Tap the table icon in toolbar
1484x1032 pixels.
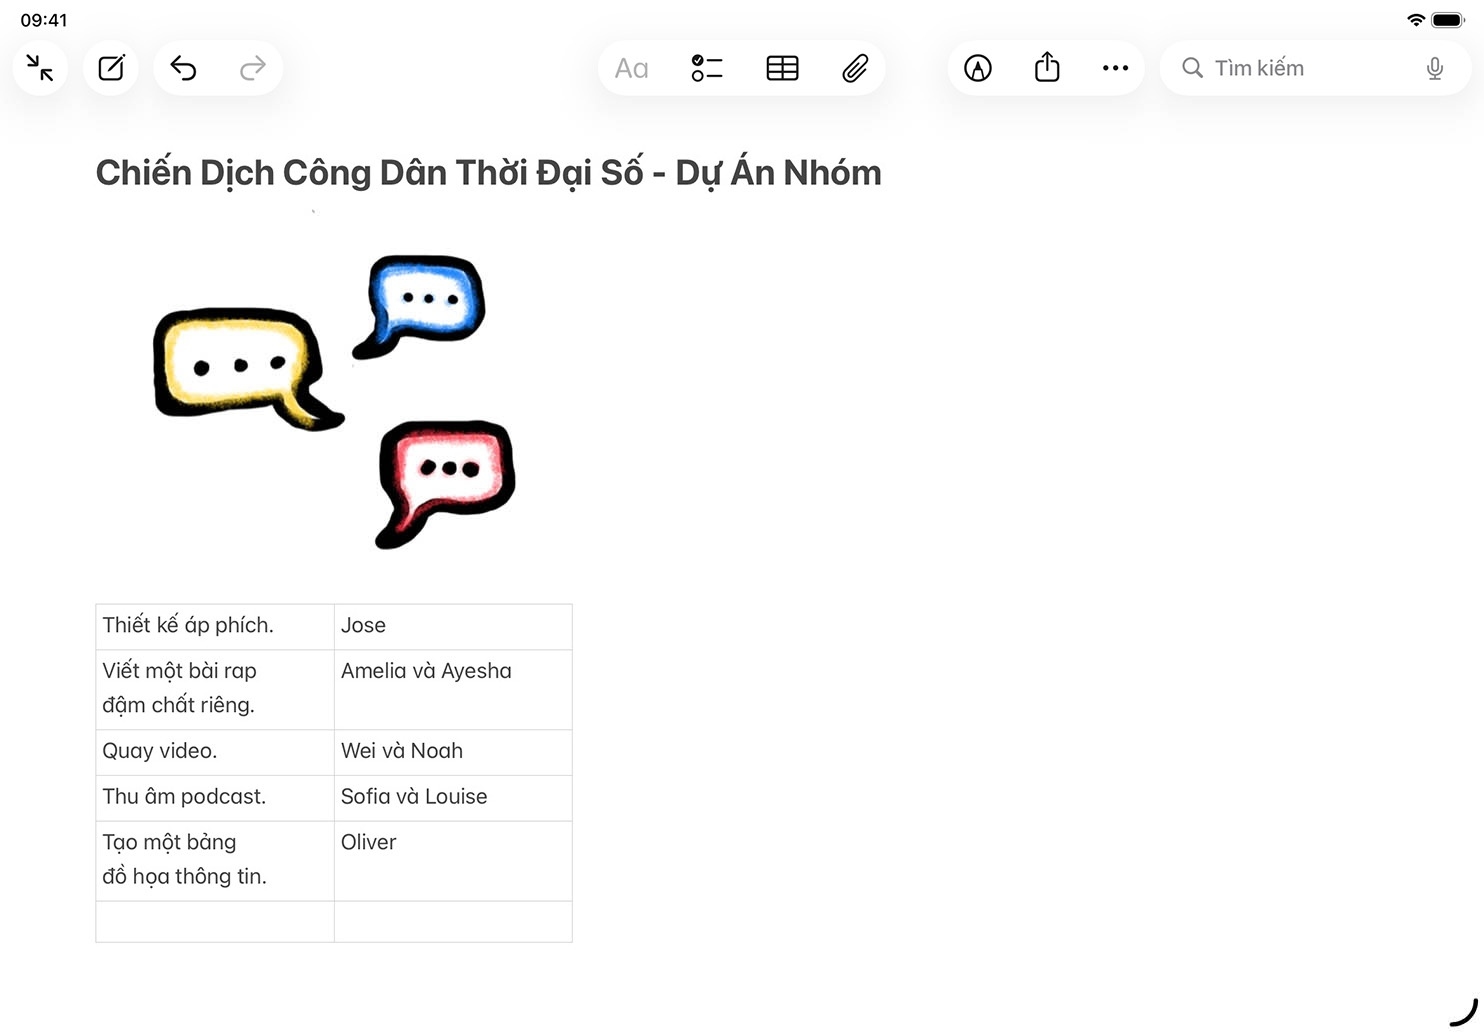tap(782, 68)
